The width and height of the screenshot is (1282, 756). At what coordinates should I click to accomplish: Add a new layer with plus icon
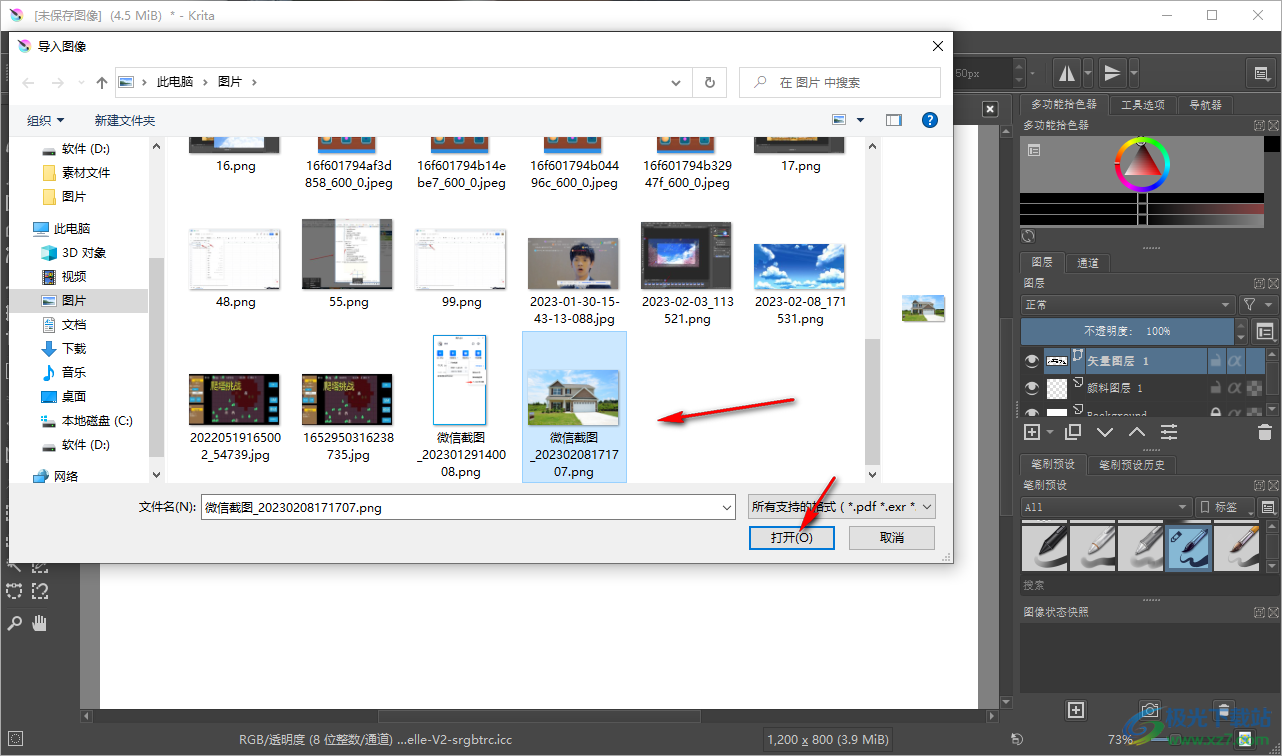1032,432
